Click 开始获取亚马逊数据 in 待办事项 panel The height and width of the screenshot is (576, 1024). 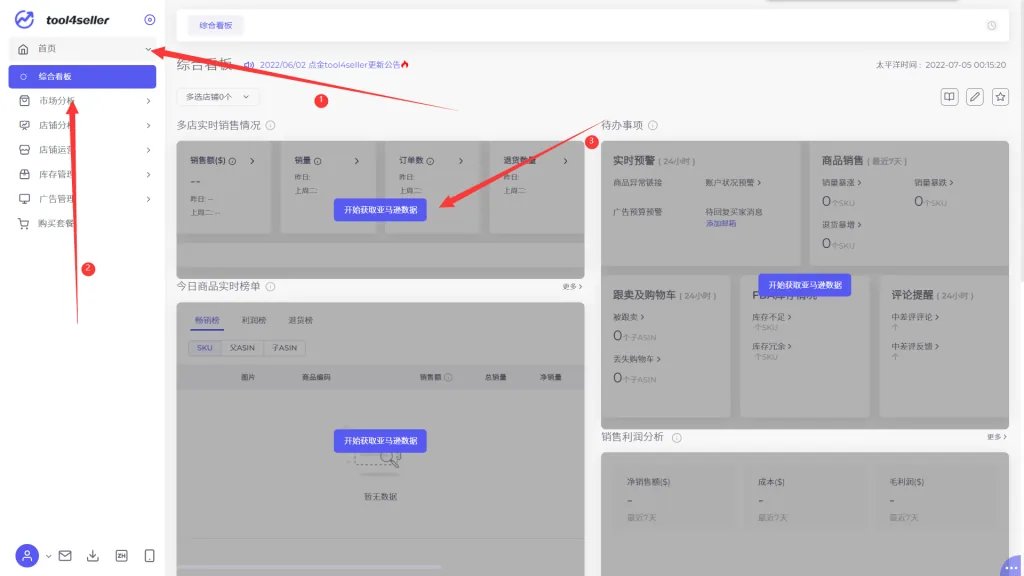(805, 285)
